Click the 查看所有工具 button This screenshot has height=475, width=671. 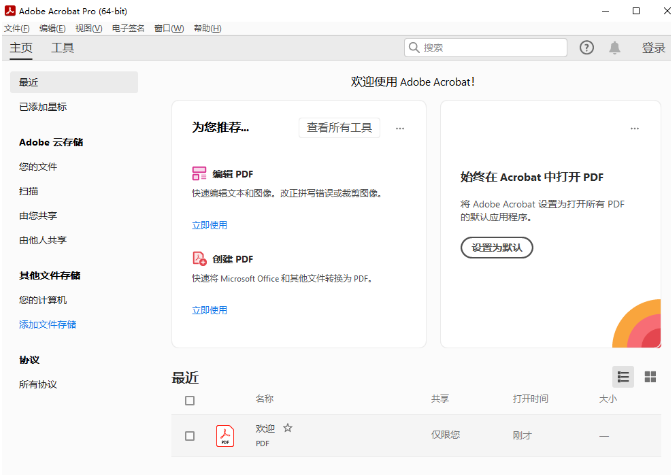339,128
